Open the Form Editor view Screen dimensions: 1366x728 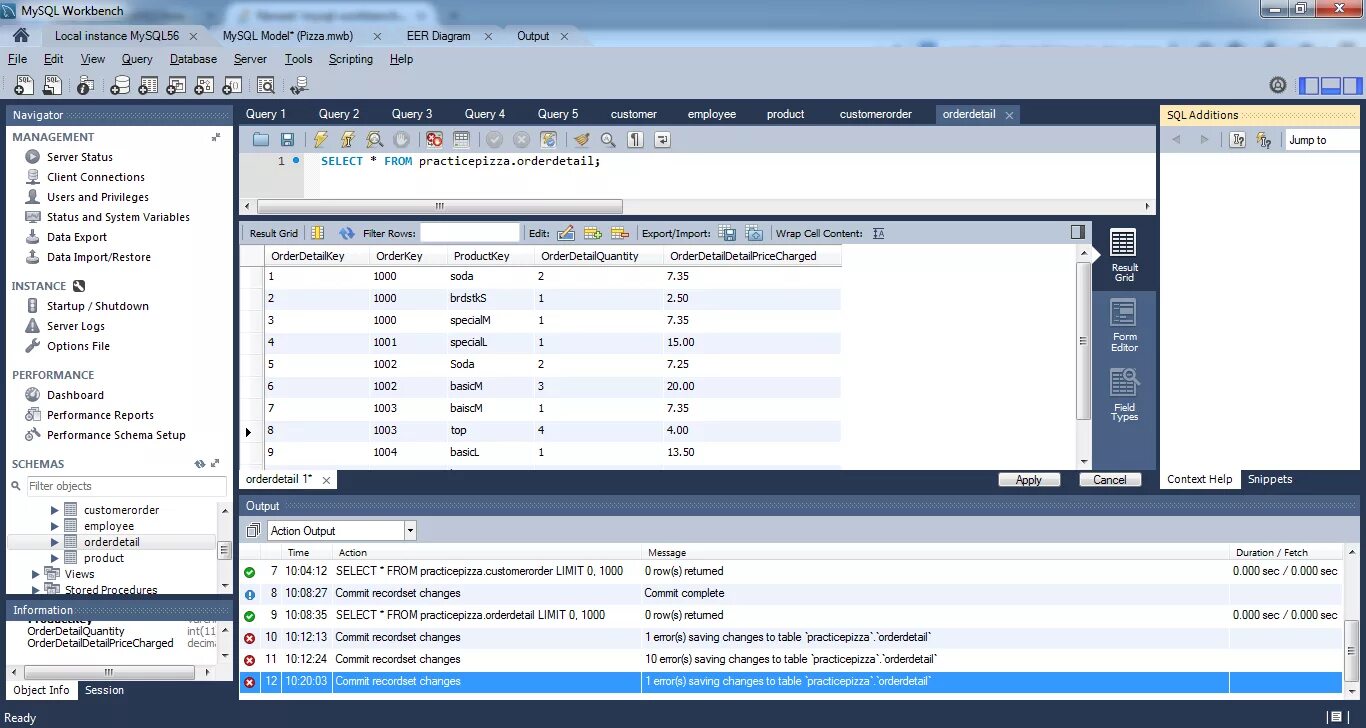click(1124, 326)
